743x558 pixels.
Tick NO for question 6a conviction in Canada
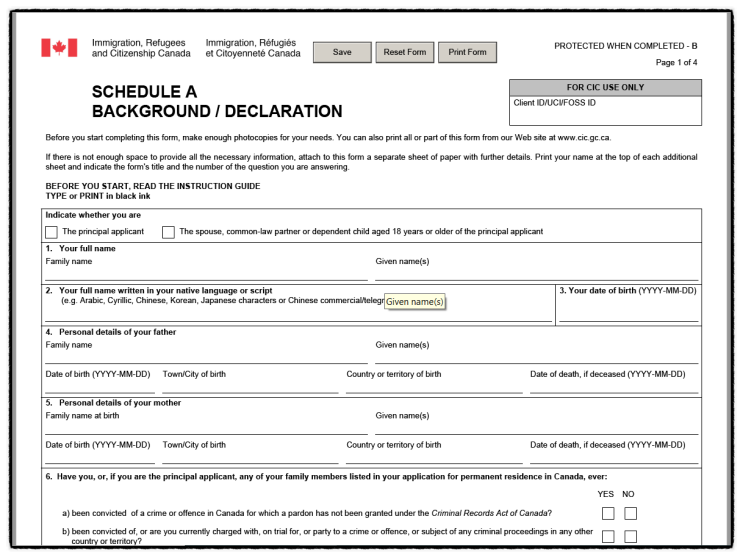[630, 513]
